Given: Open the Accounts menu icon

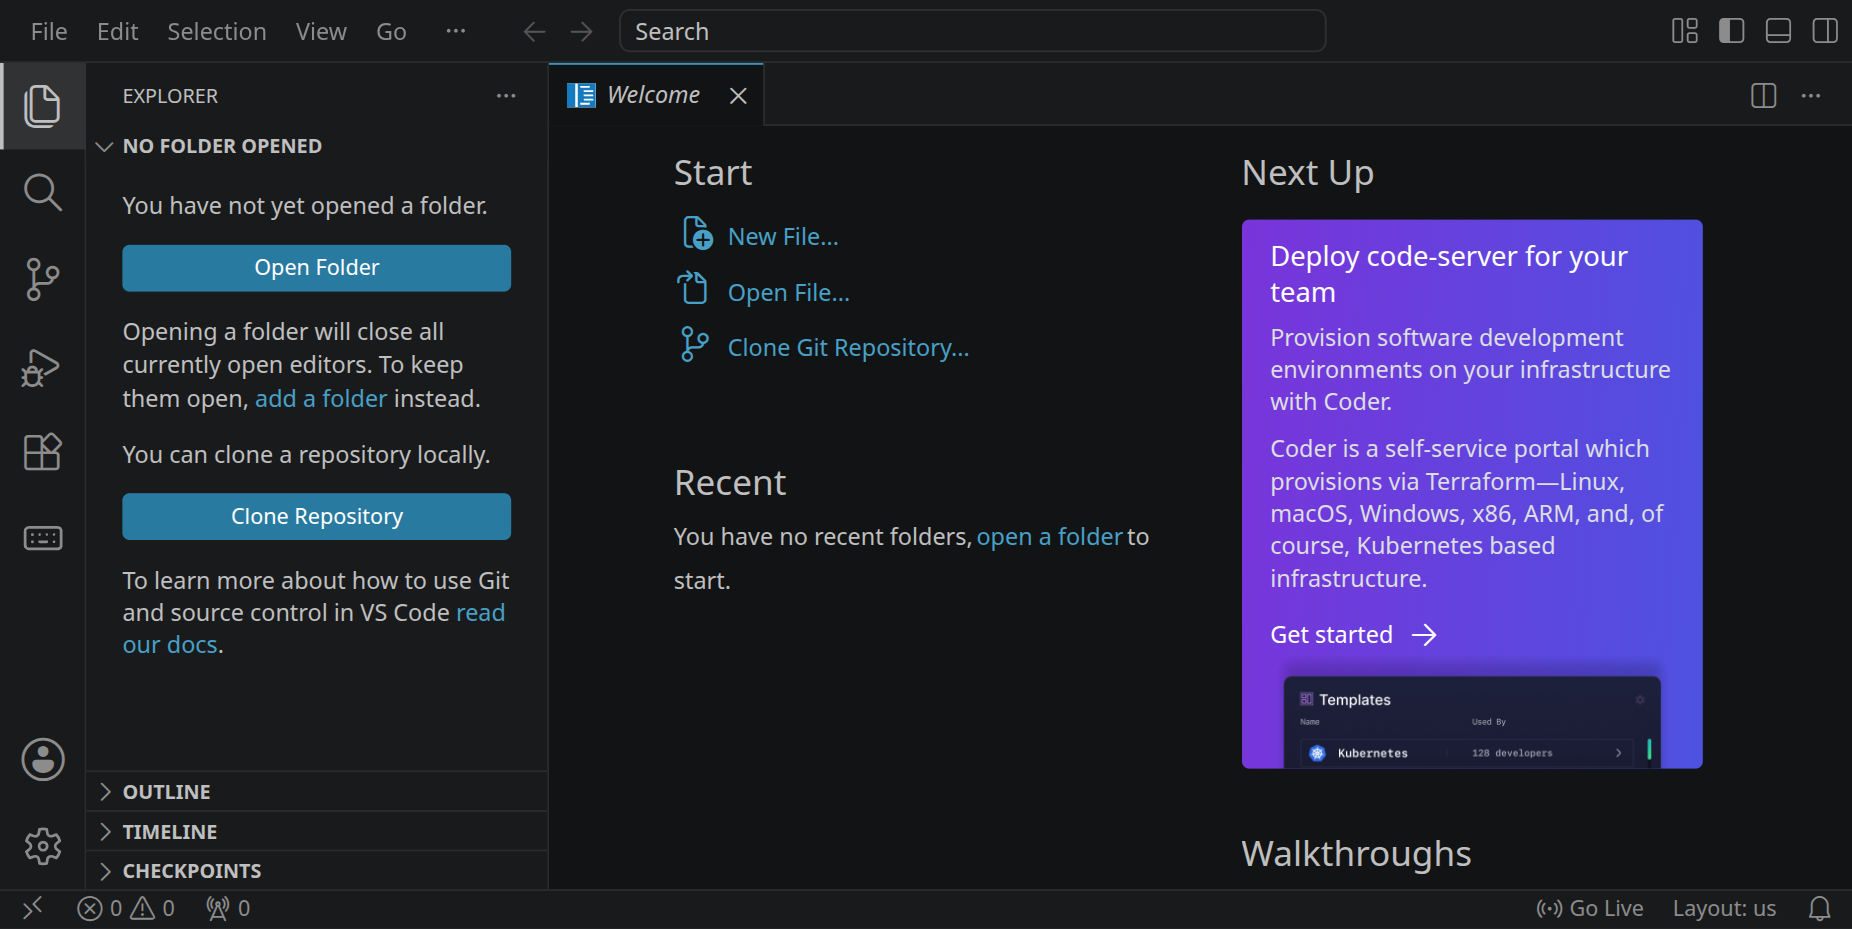Looking at the screenshot, I should point(43,760).
